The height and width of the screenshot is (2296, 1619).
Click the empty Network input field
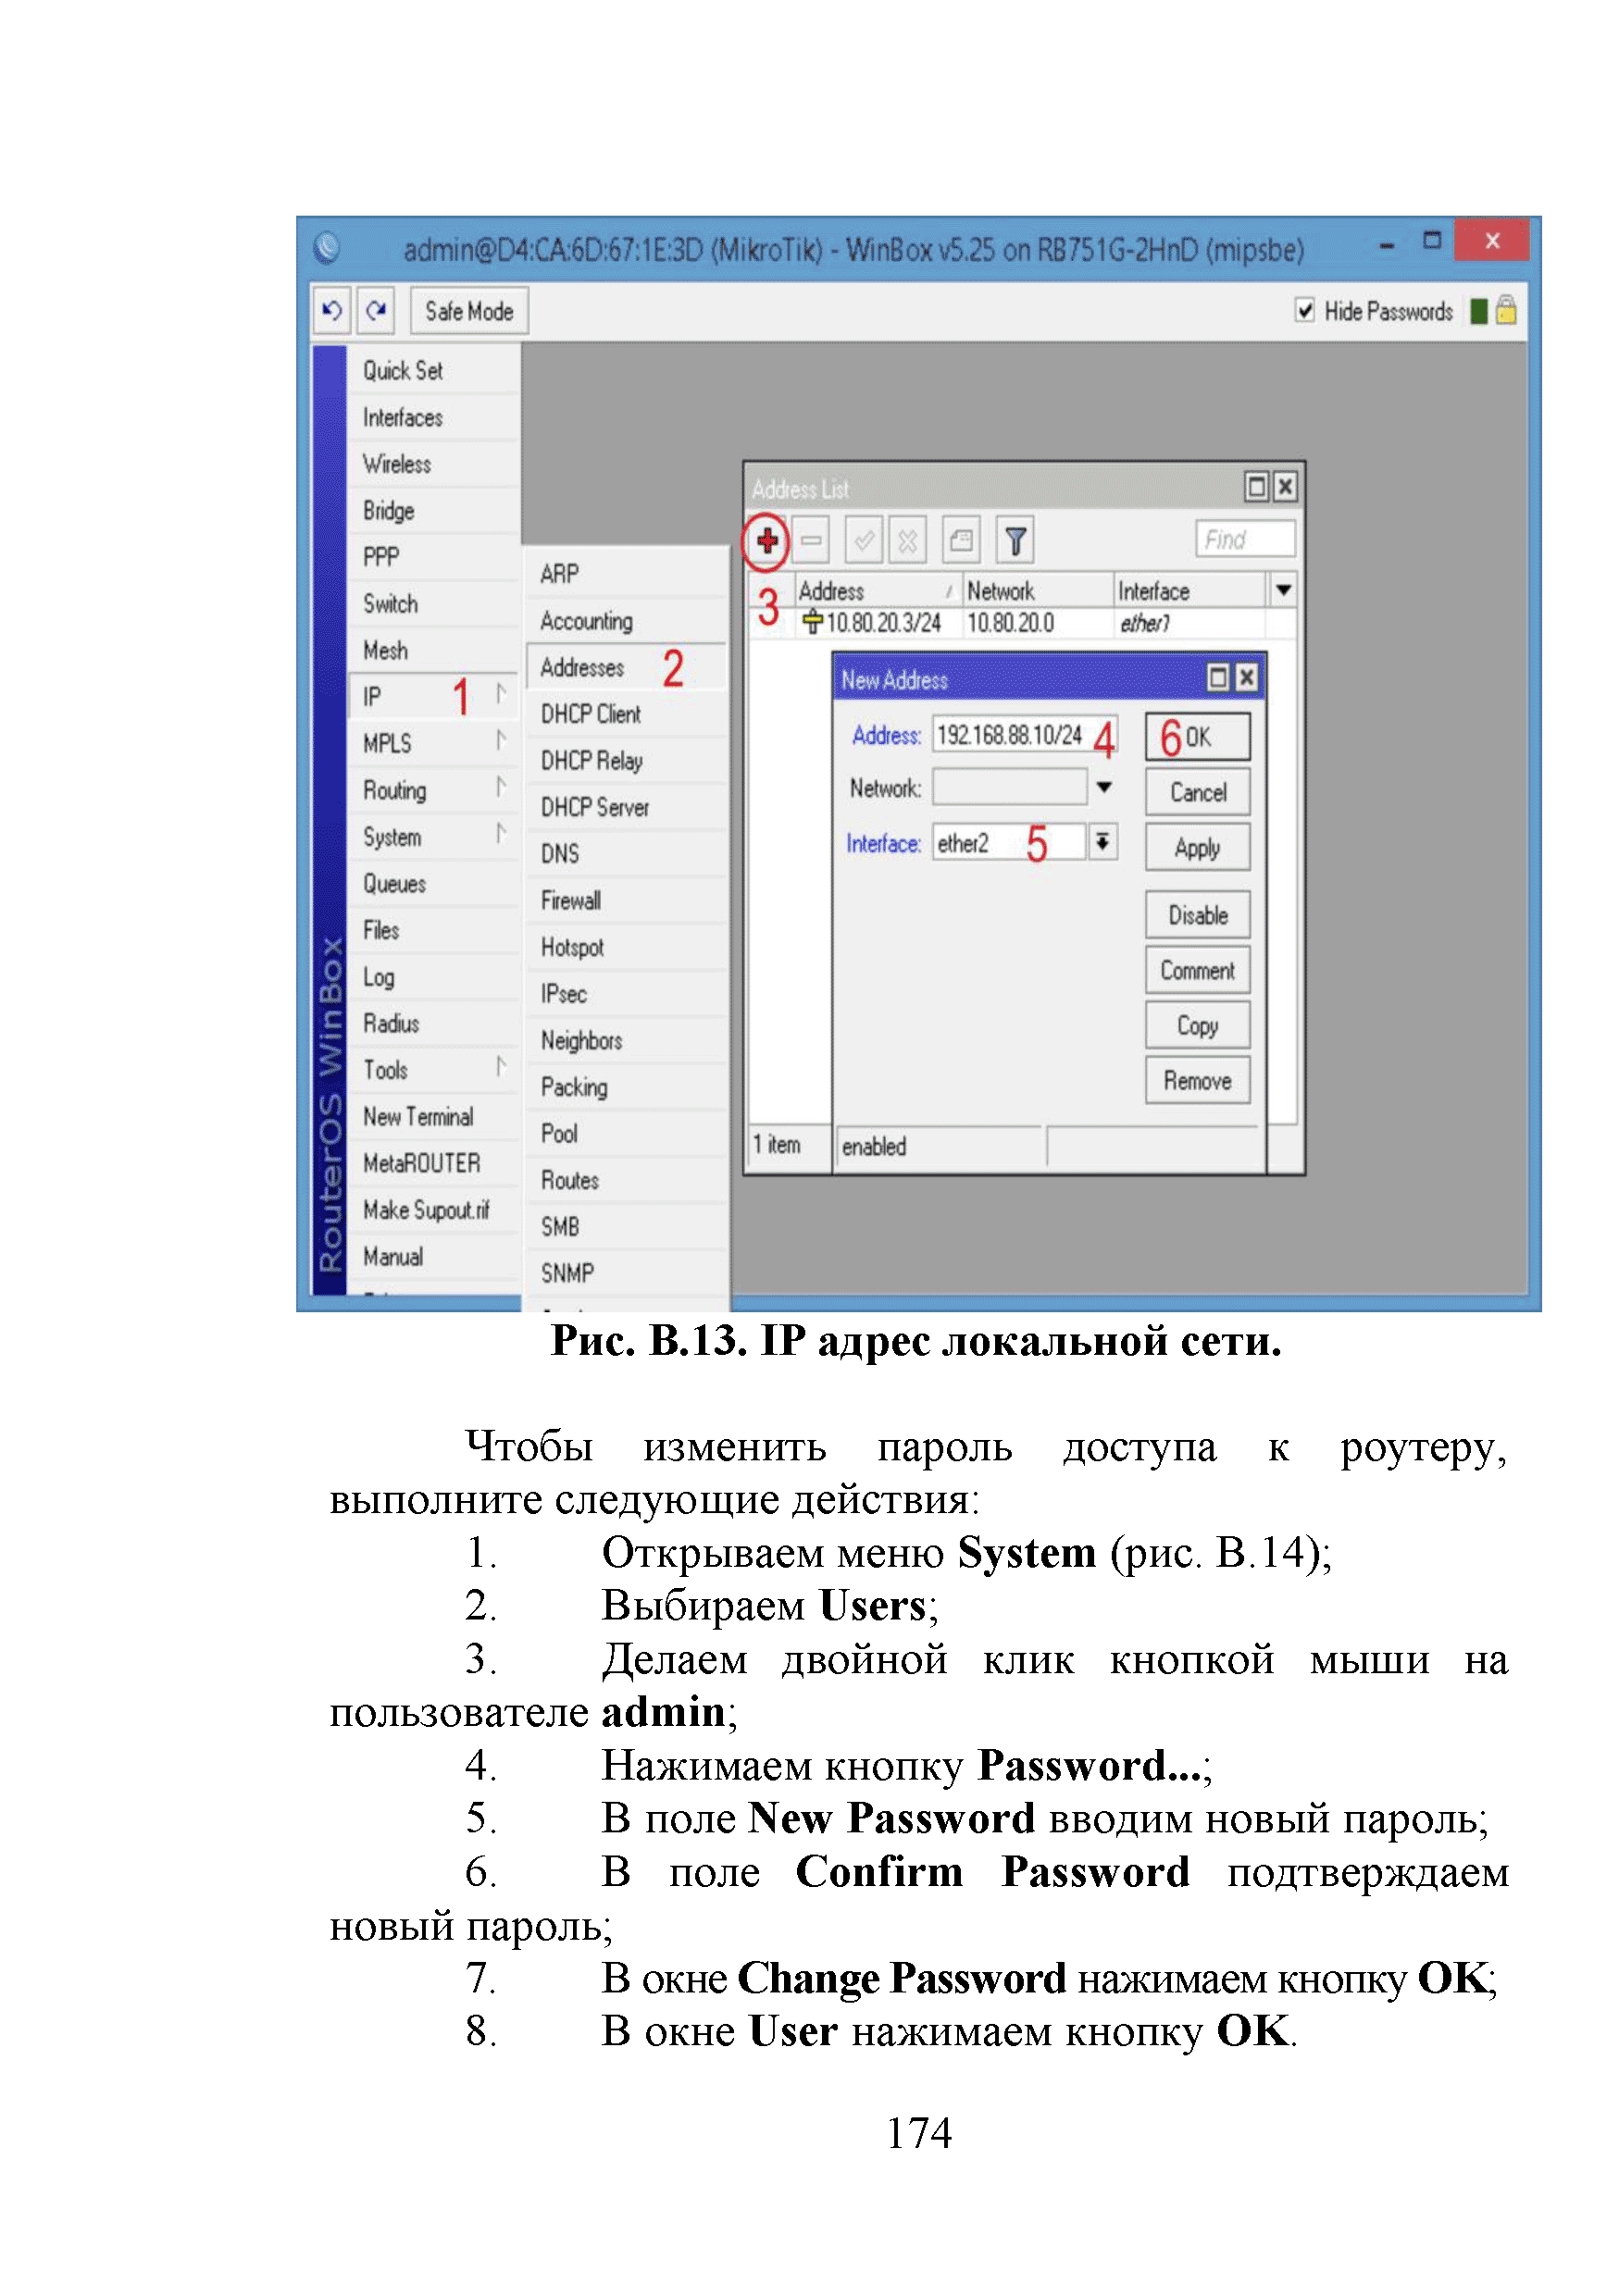(x=1010, y=787)
